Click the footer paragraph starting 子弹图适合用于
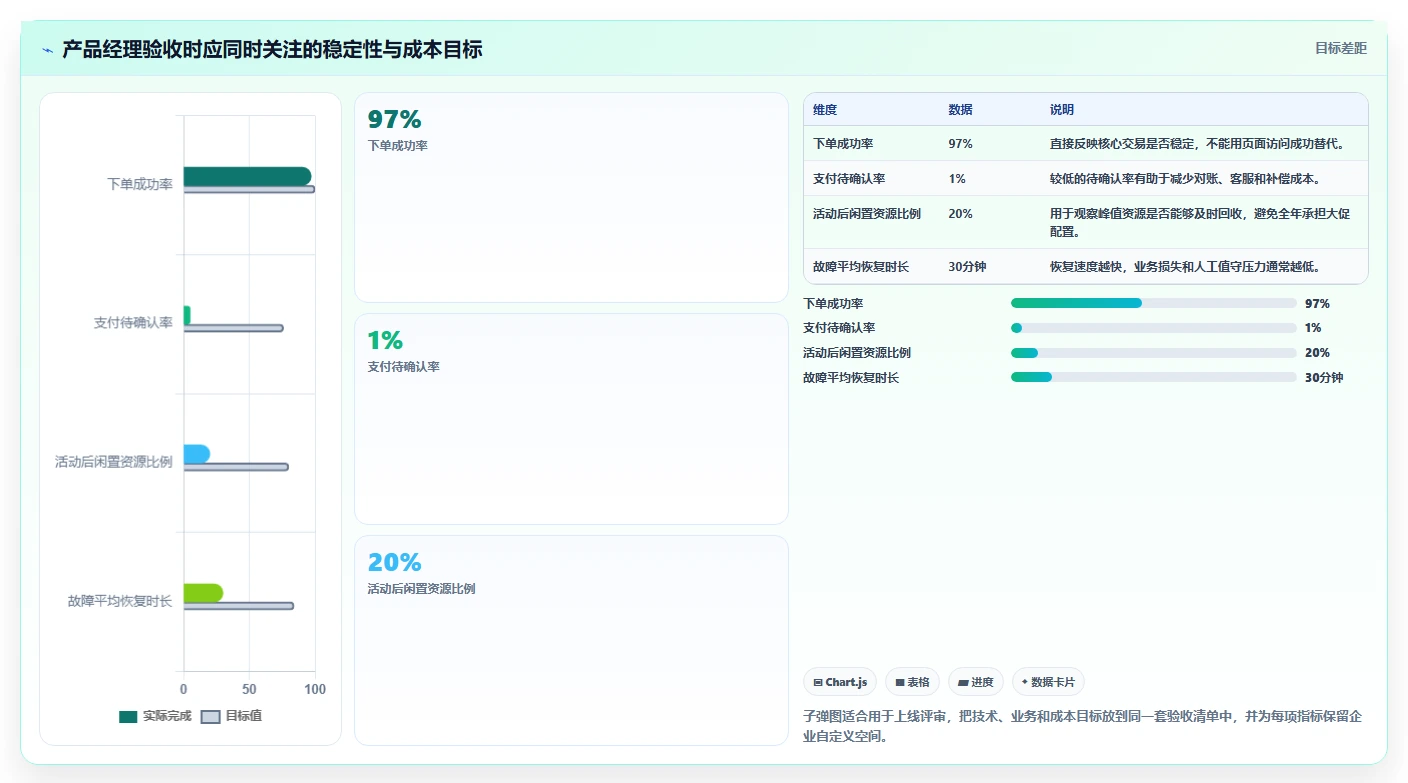 coord(1082,726)
